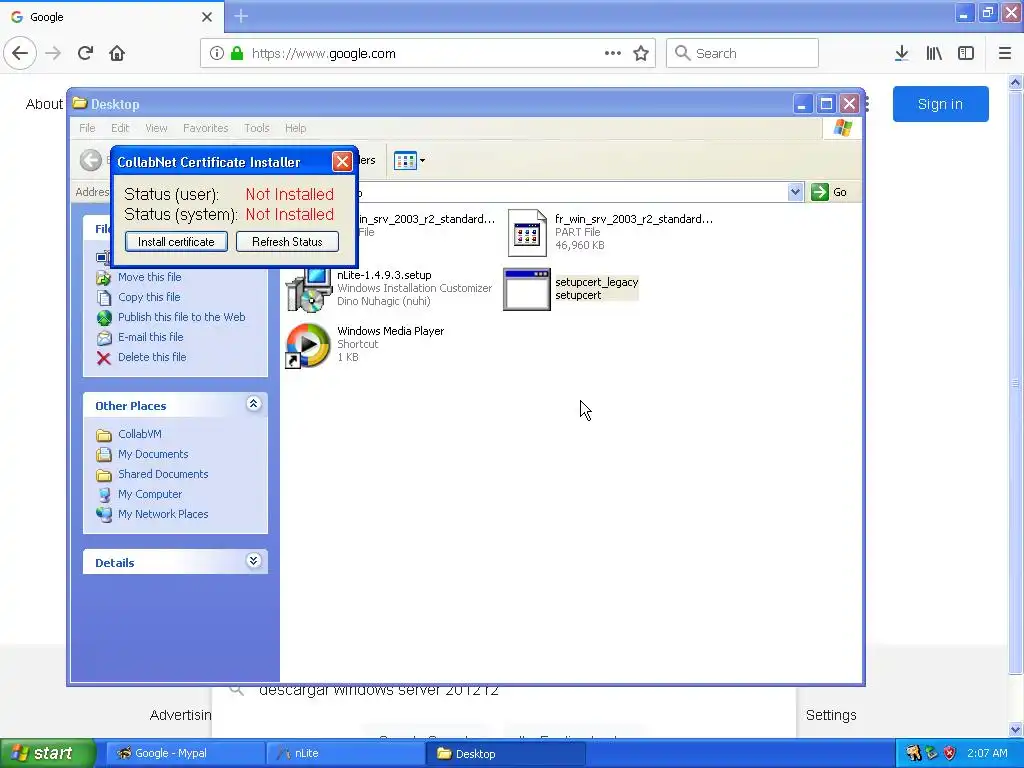
Task: Click browser Back arrow button
Action: (x=20, y=53)
